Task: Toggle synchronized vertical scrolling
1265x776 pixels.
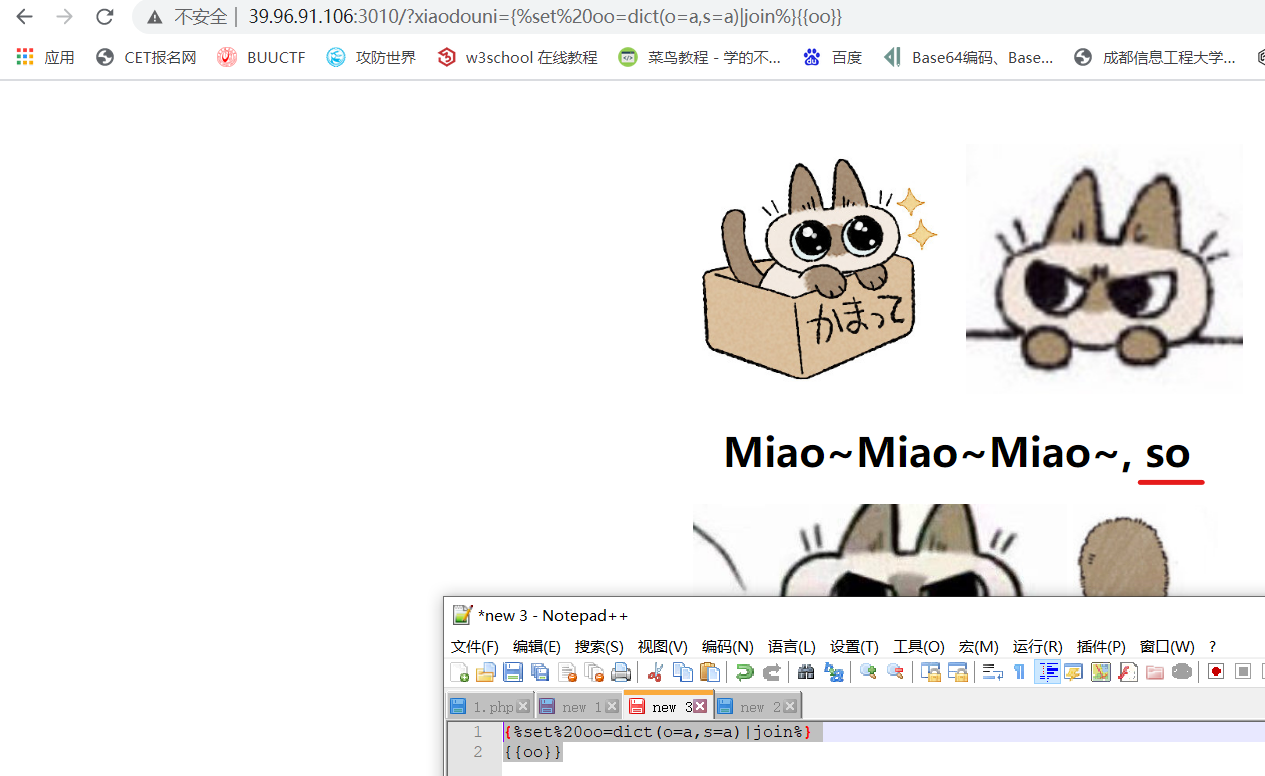Action: [x=930, y=672]
